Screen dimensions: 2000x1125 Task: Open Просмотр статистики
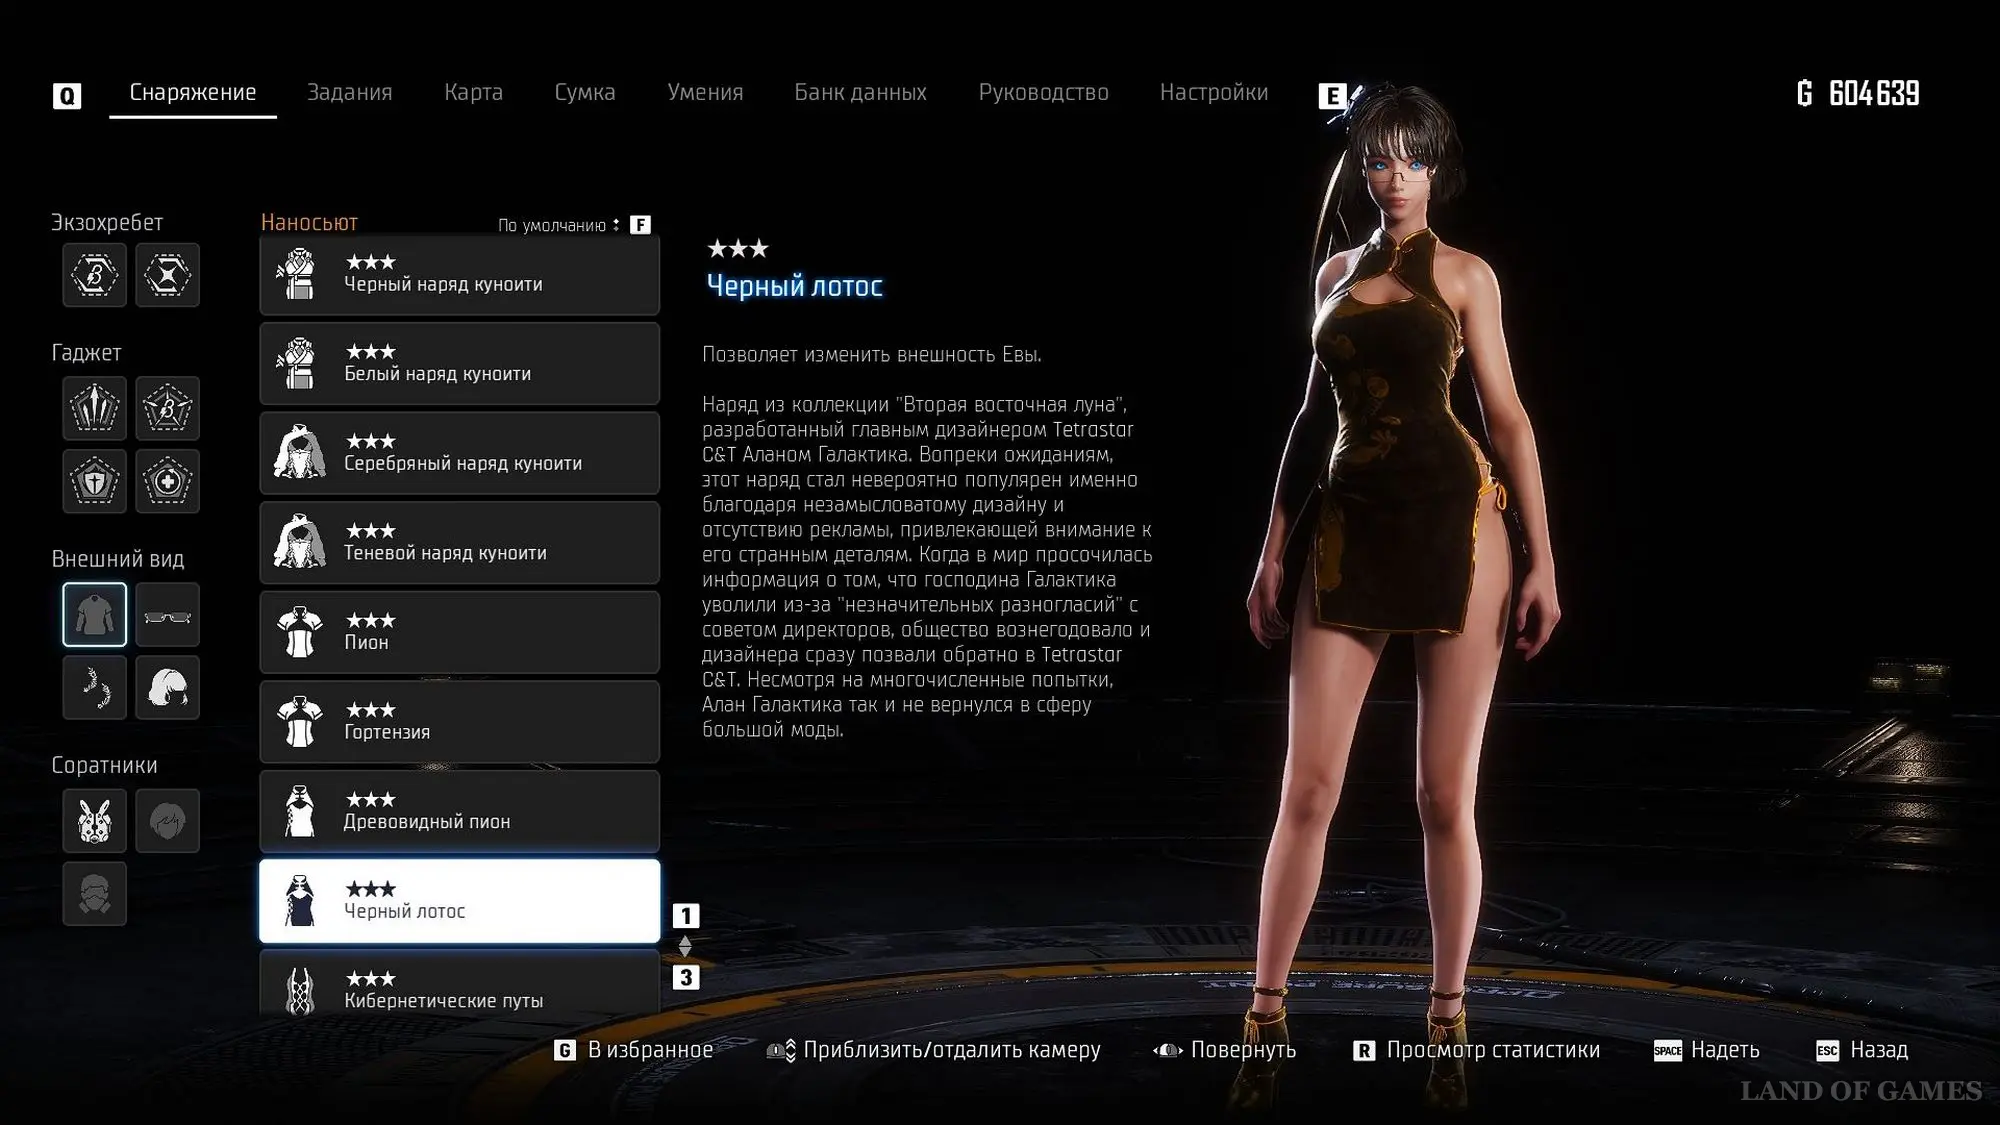pos(1476,1050)
